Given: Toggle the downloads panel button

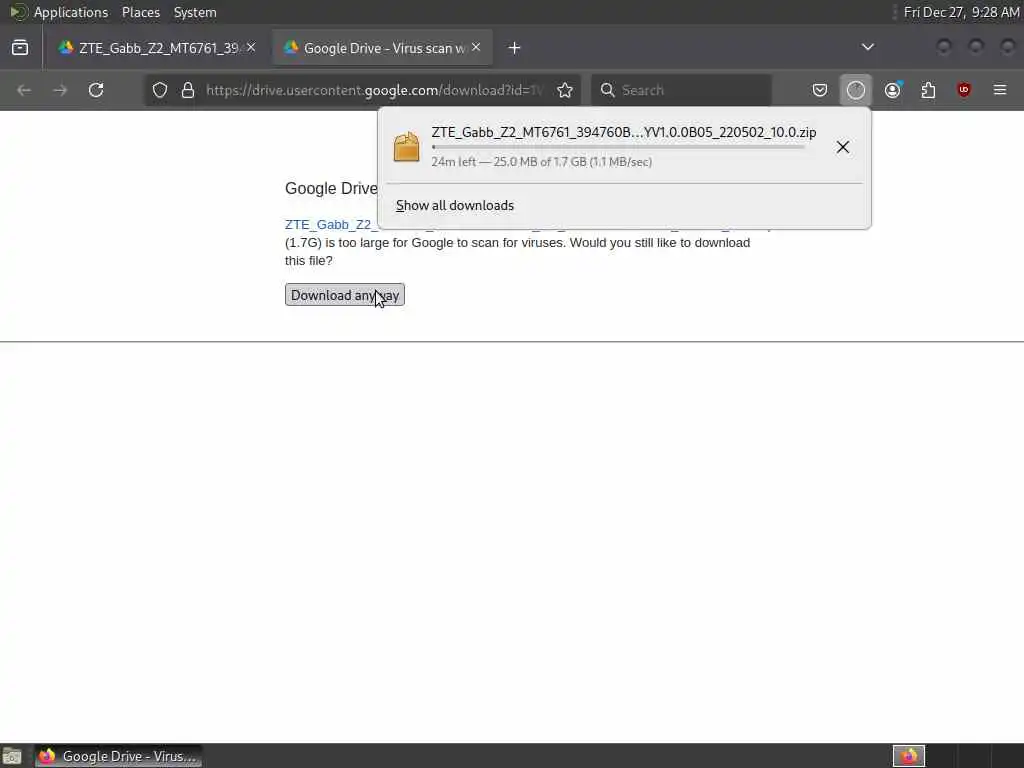Looking at the screenshot, I should [856, 90].
